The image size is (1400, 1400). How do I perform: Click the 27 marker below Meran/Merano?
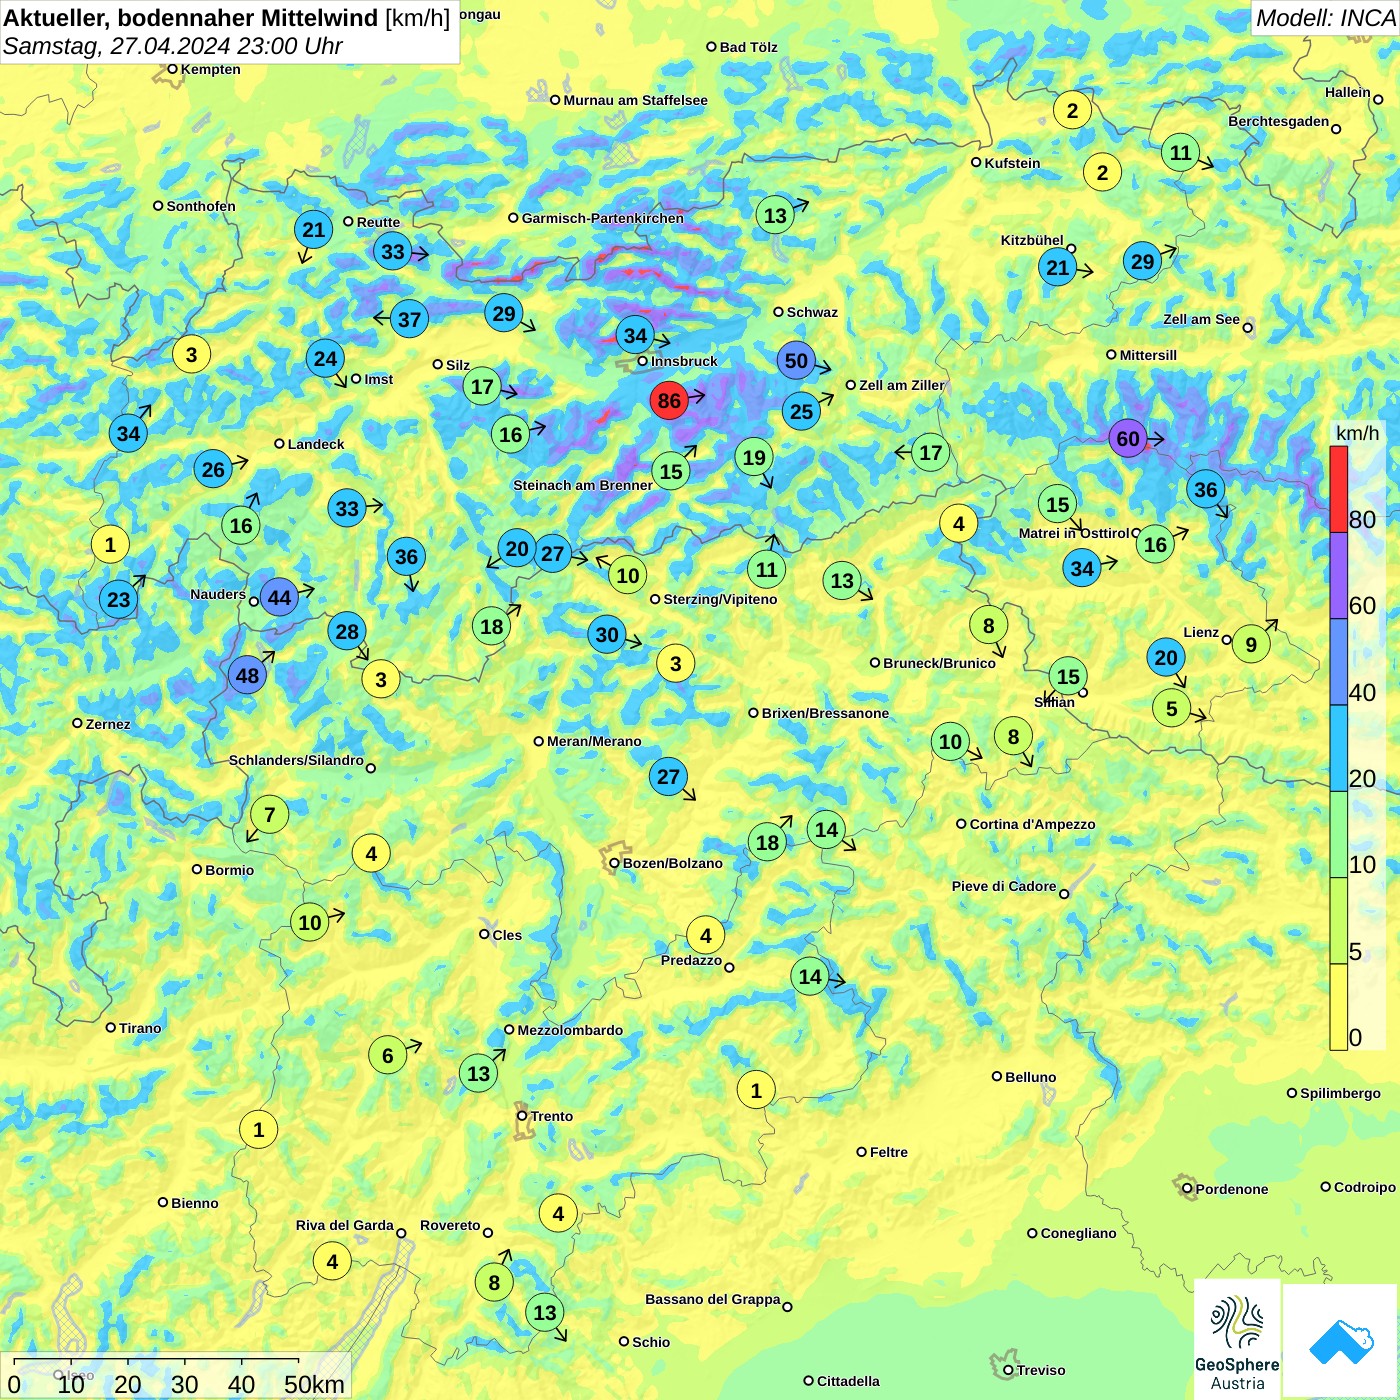668,776
